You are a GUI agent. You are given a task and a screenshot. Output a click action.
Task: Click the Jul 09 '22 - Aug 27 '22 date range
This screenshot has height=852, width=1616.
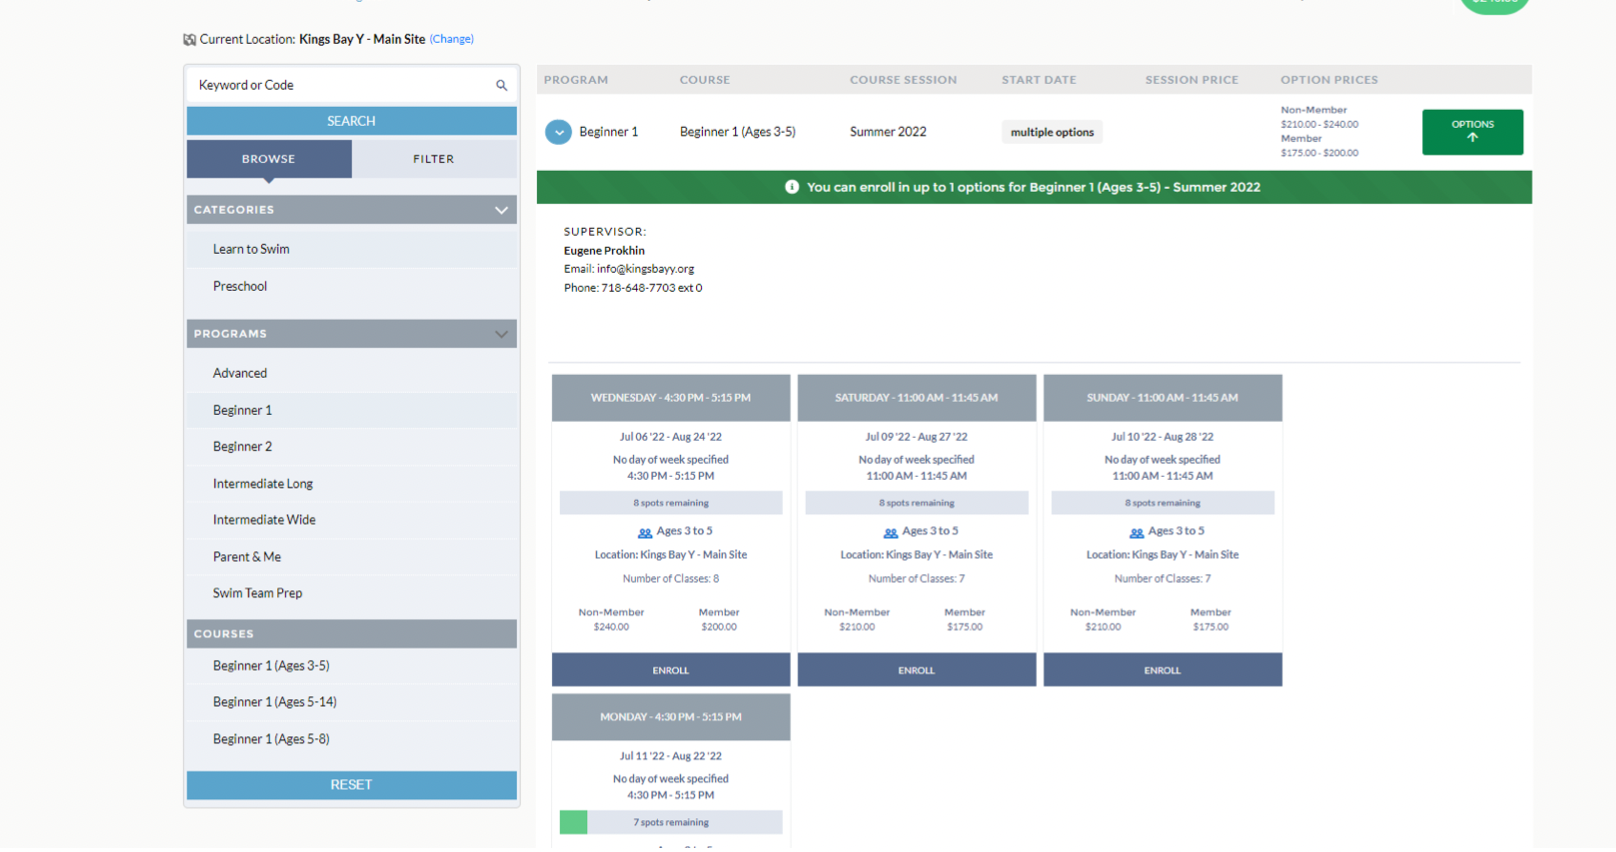point(917,437)
